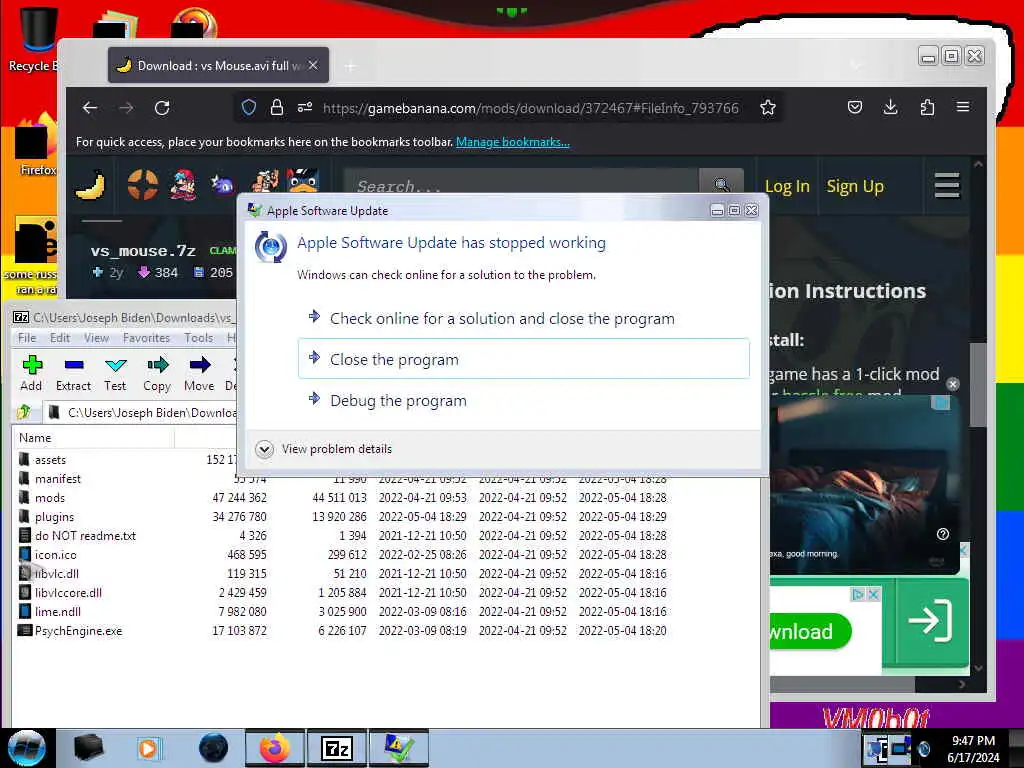Click Log In link

[787, 187]
